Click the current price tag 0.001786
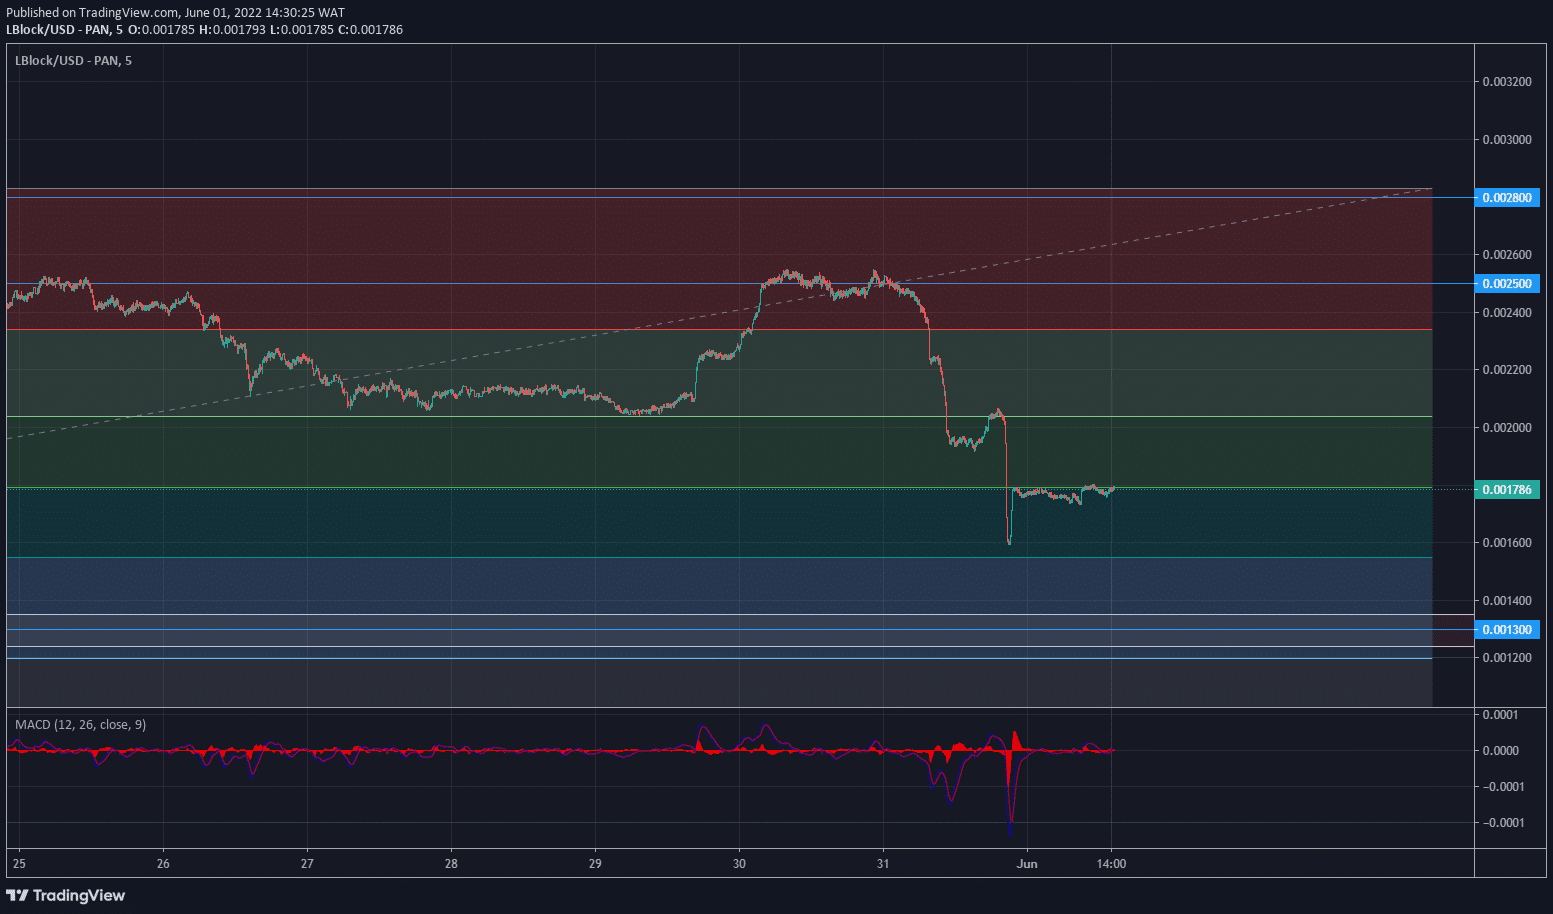1553x914 pixels. pyautogui.click(x=1507, y=489)
